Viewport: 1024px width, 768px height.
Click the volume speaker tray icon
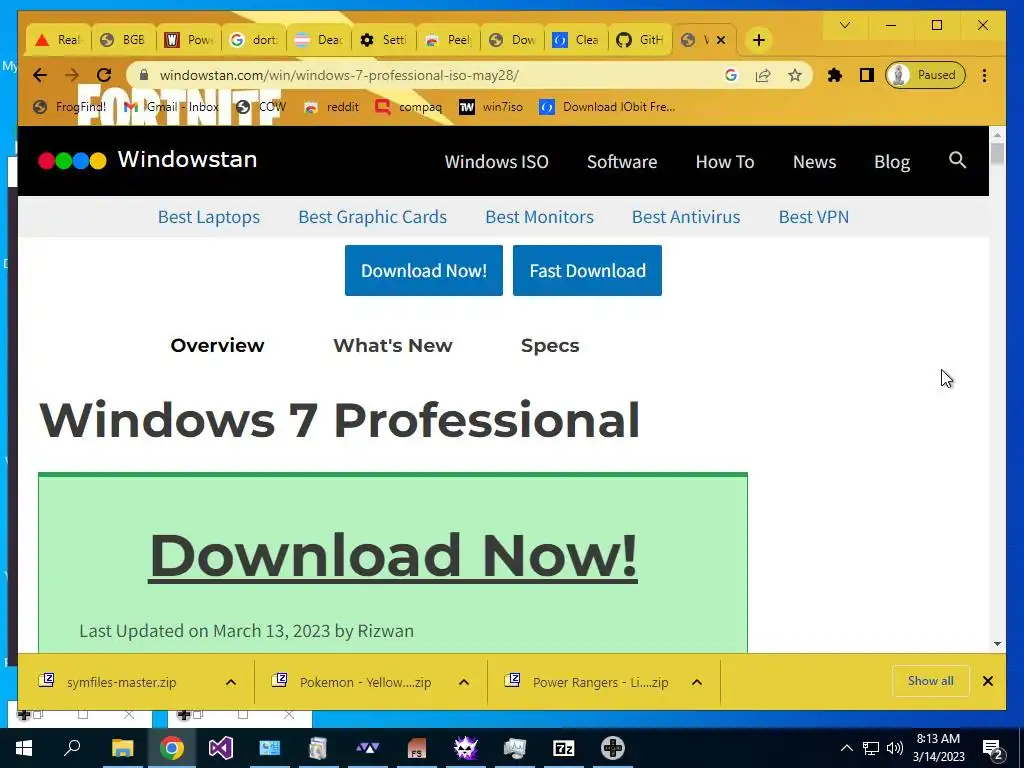click(x=895, y=748)
